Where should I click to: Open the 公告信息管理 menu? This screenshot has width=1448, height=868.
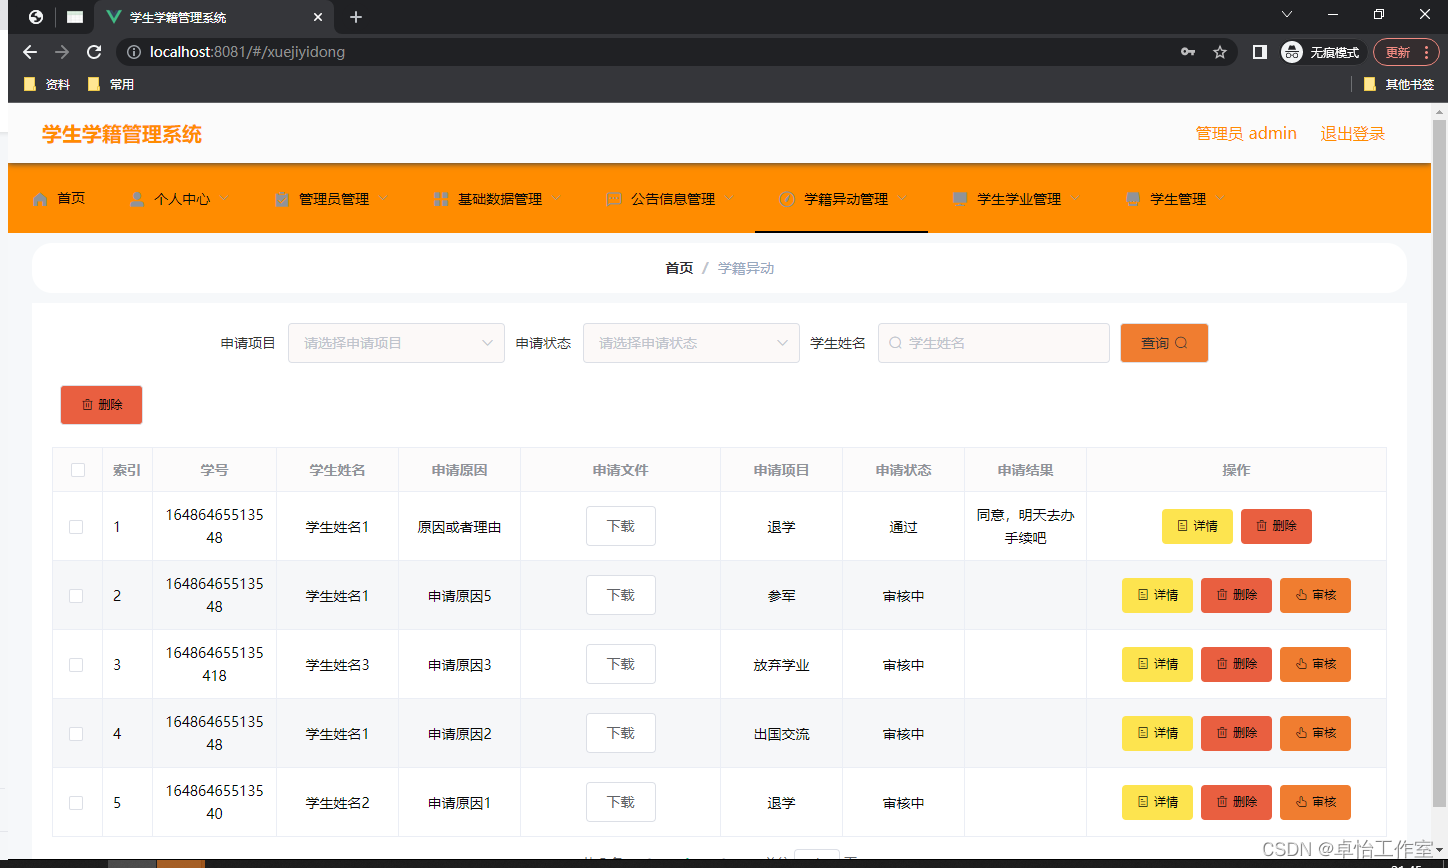[672, 199]
